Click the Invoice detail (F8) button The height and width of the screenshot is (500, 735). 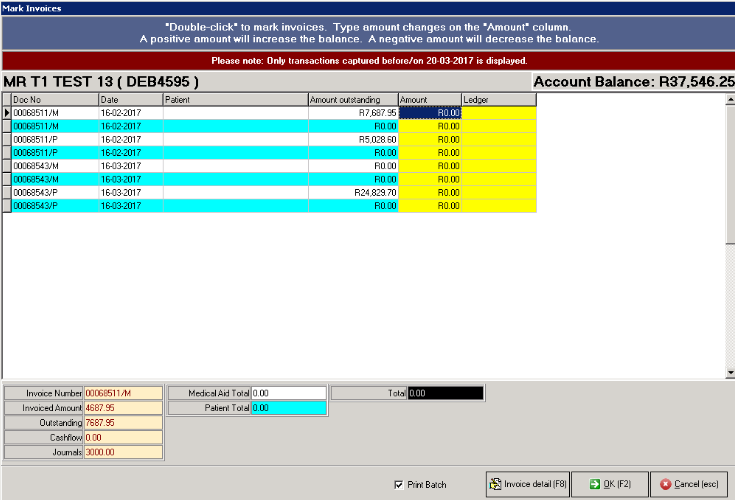click(527, 484)
